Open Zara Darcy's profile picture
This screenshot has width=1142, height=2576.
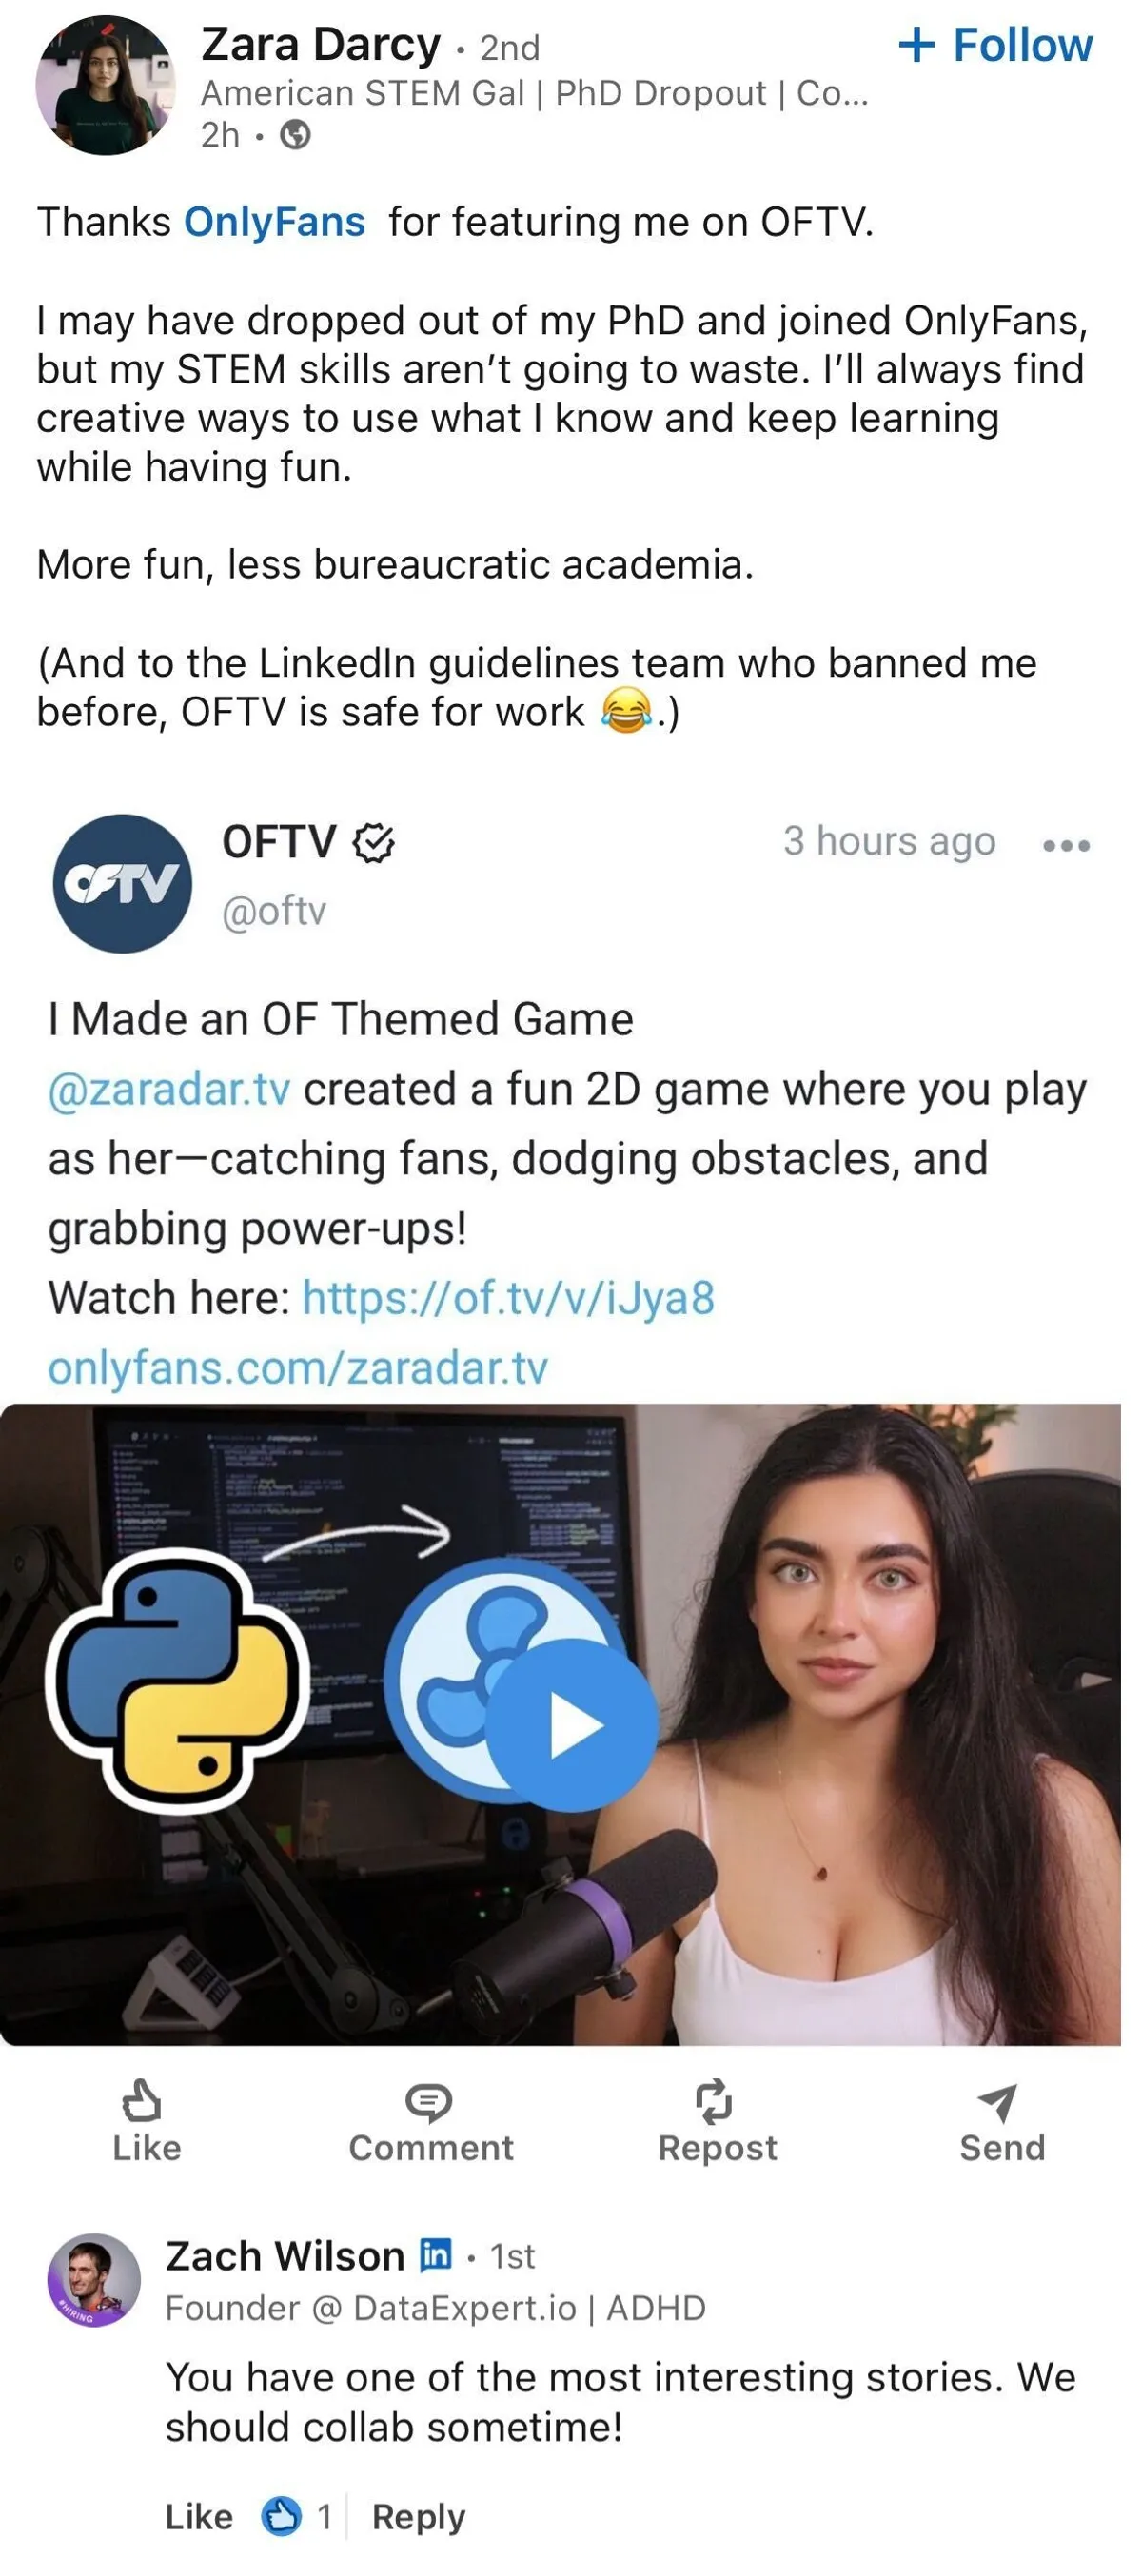(106, 86)
